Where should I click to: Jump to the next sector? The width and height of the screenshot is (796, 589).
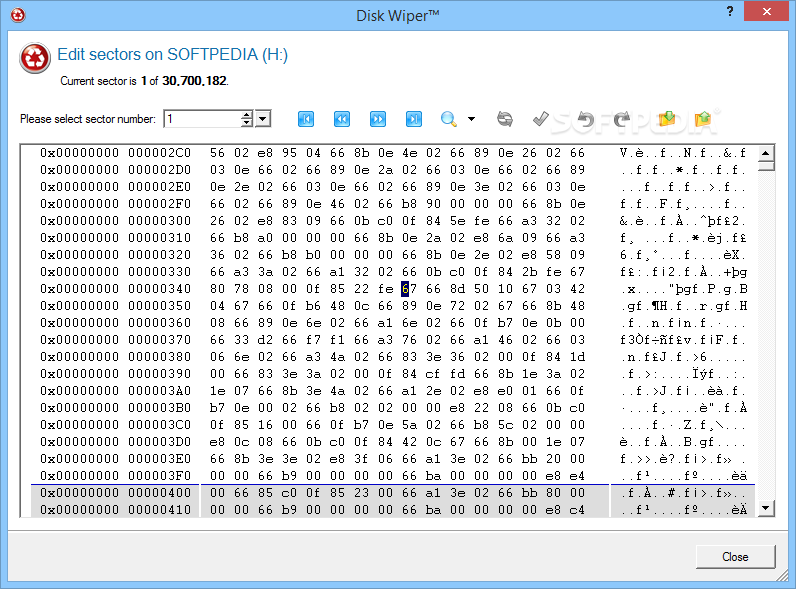click(x=378, y=119)
